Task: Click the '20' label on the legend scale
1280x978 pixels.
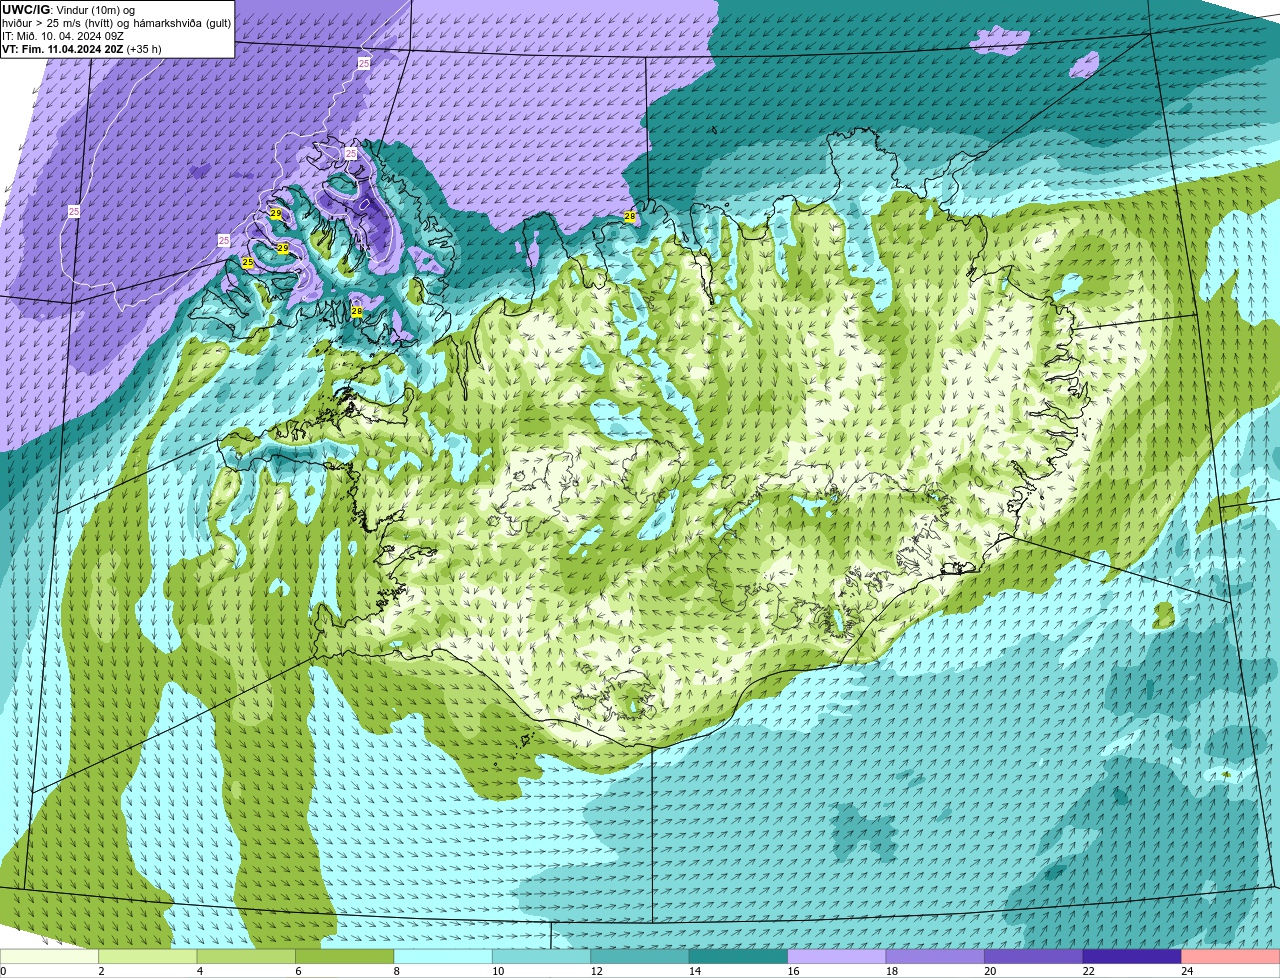Action: 990,971
